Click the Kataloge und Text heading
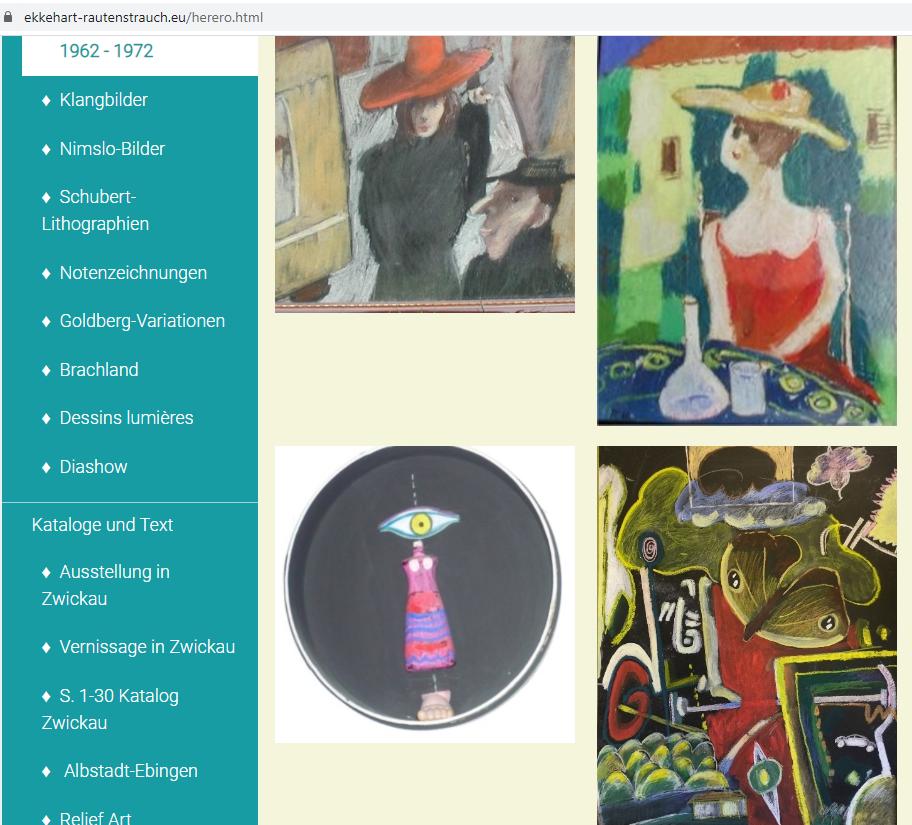 click(102, 525)
